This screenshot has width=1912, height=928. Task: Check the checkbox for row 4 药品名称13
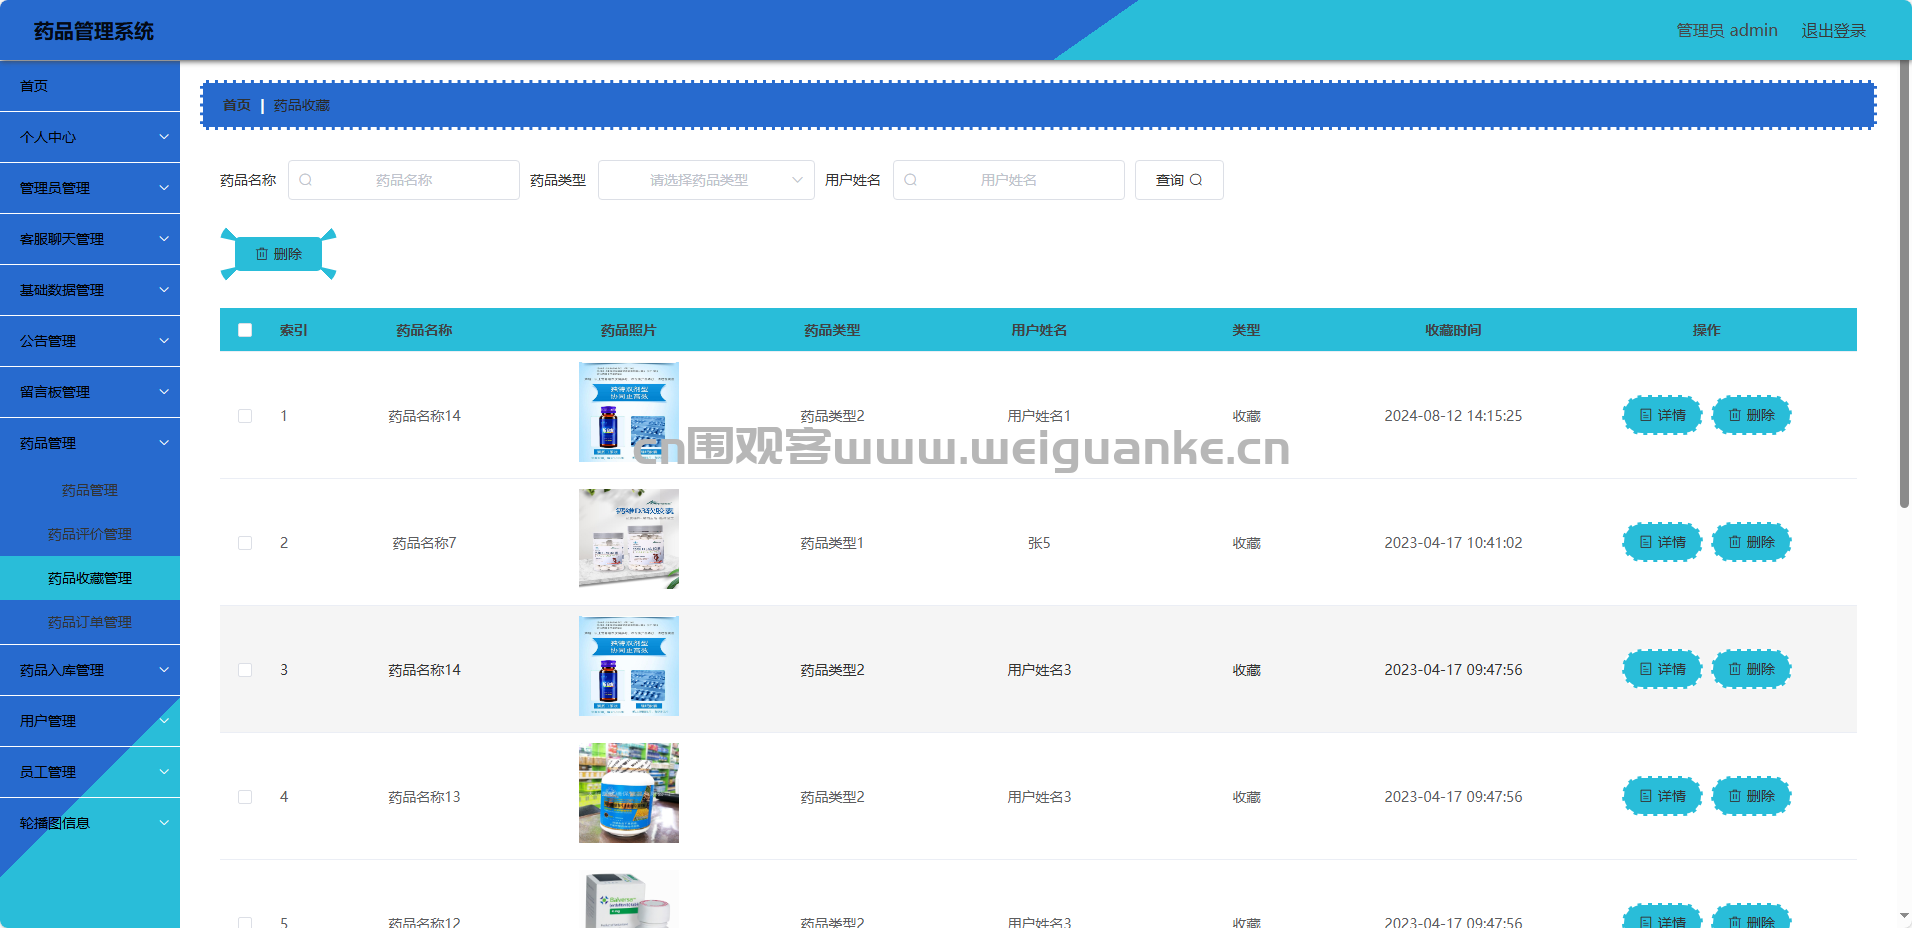pos(245,797)
